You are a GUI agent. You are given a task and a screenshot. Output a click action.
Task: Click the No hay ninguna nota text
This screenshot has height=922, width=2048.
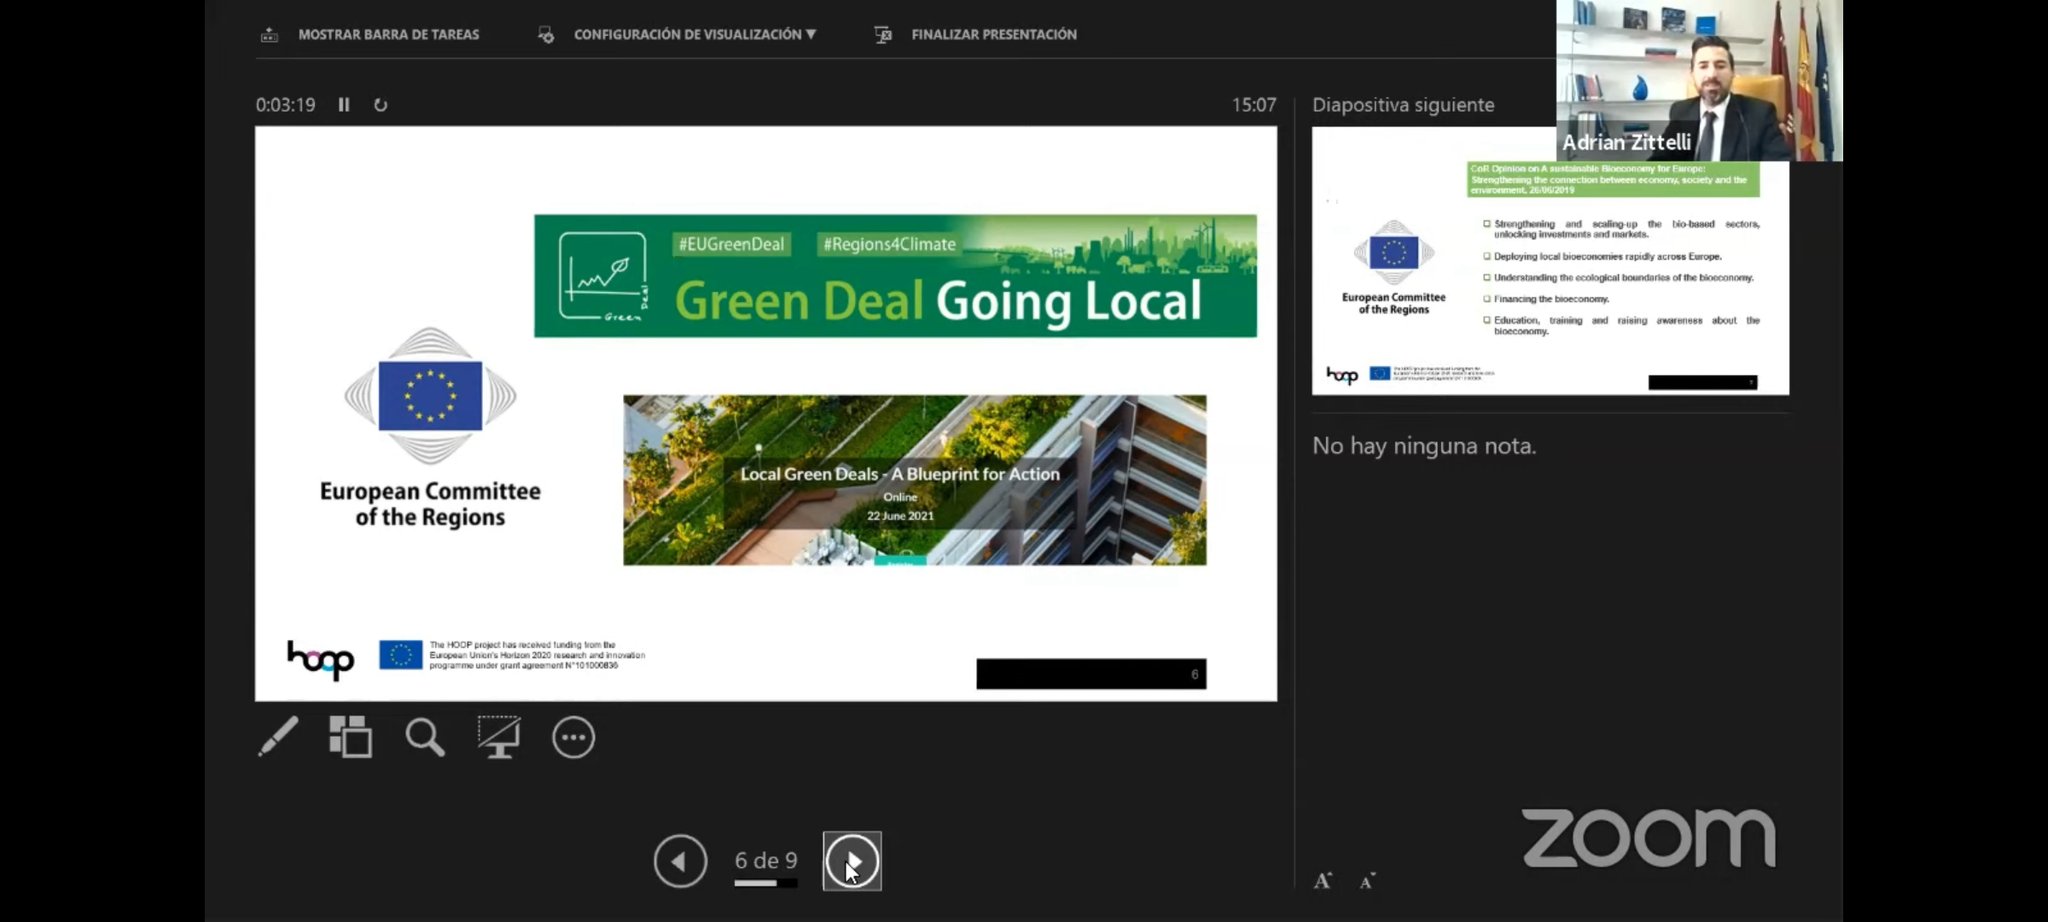click(x=1424, y=446)
